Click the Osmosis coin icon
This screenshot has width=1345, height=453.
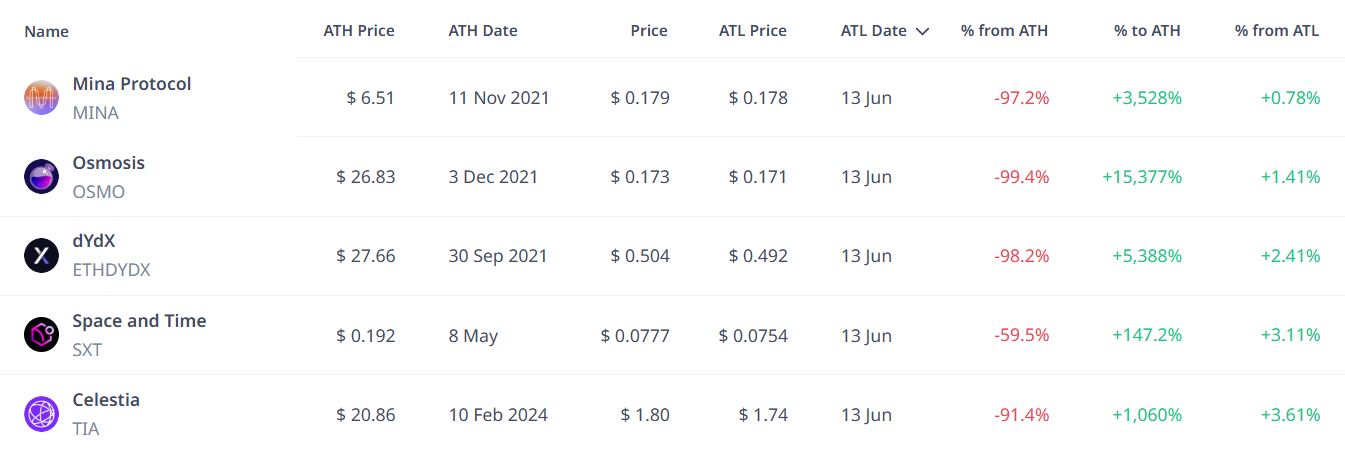click(x=41, y=176)
